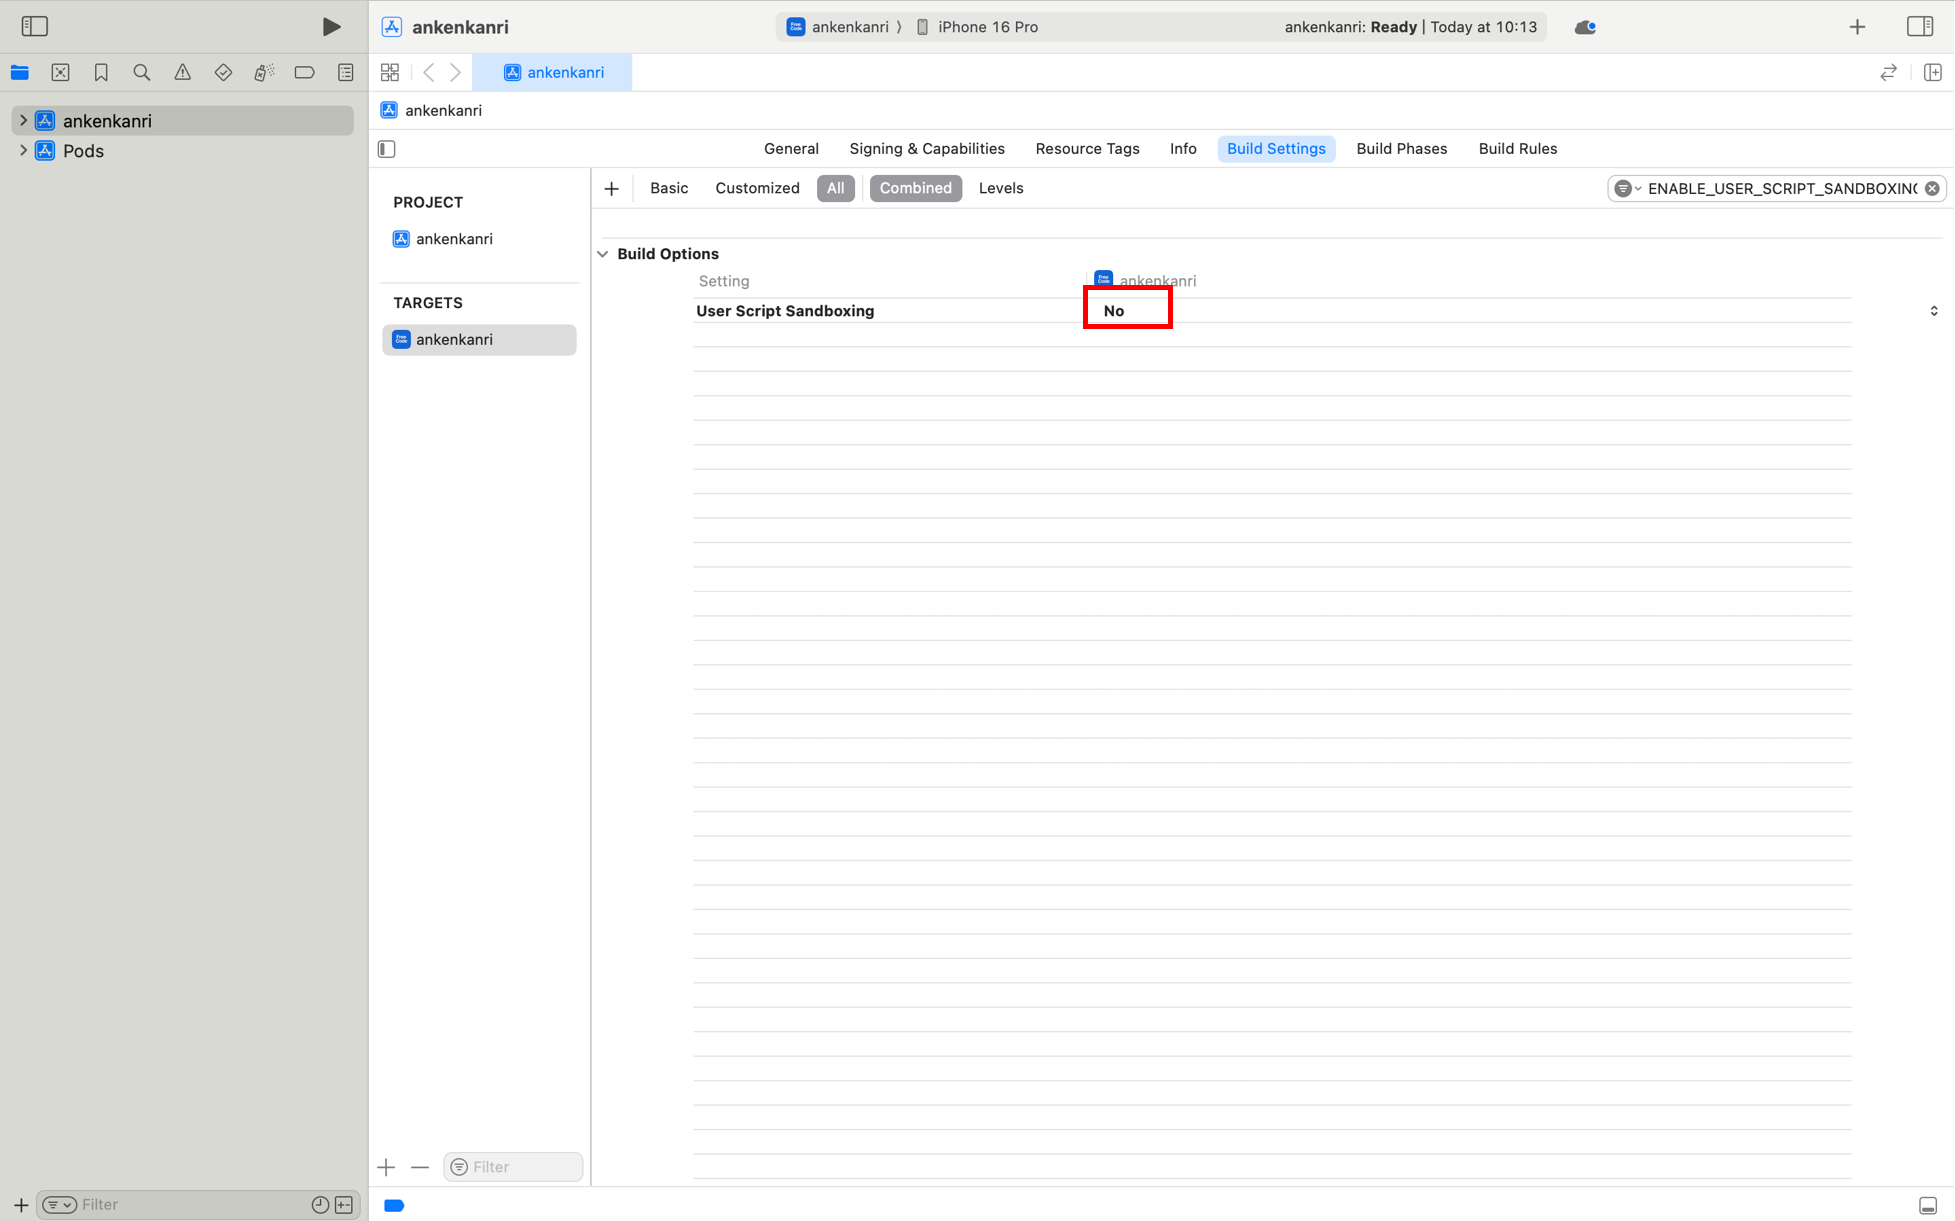Remove the selected target
This screenshot has height=1221, width=1955.
pyautogui.click(x=420, y=1167)
